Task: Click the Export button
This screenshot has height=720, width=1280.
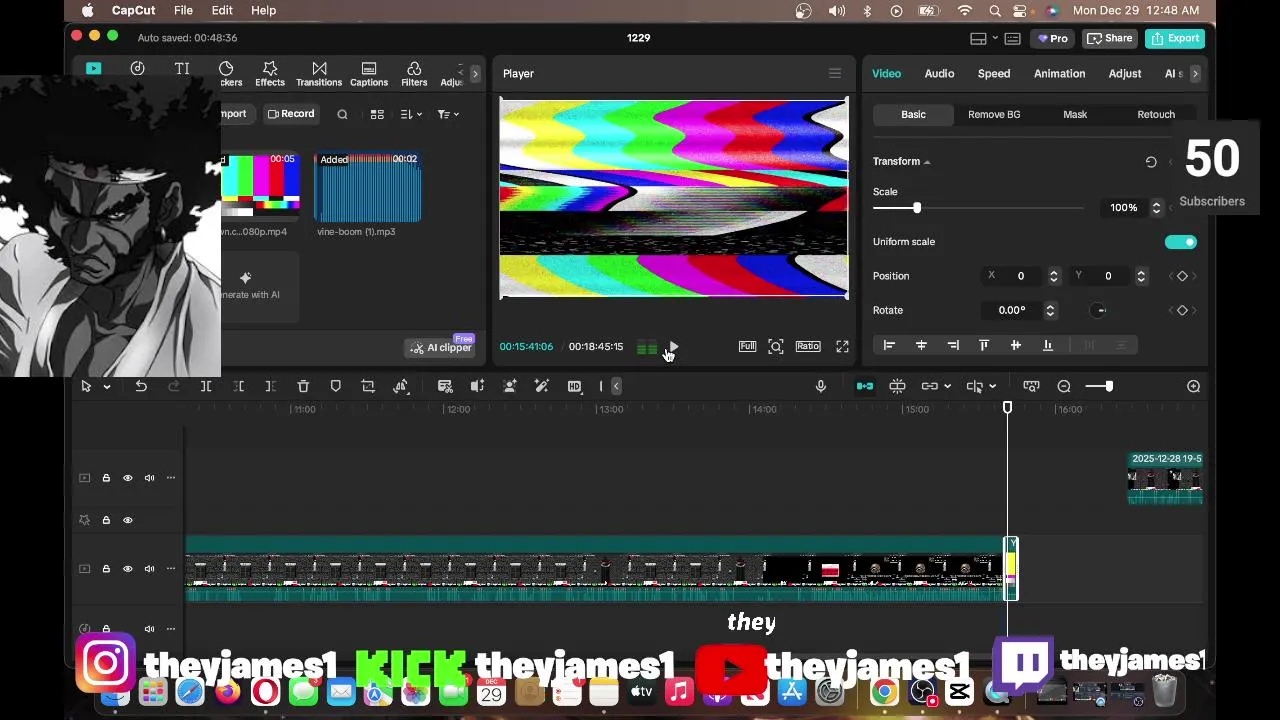Action: click(x=1175, y=39)
